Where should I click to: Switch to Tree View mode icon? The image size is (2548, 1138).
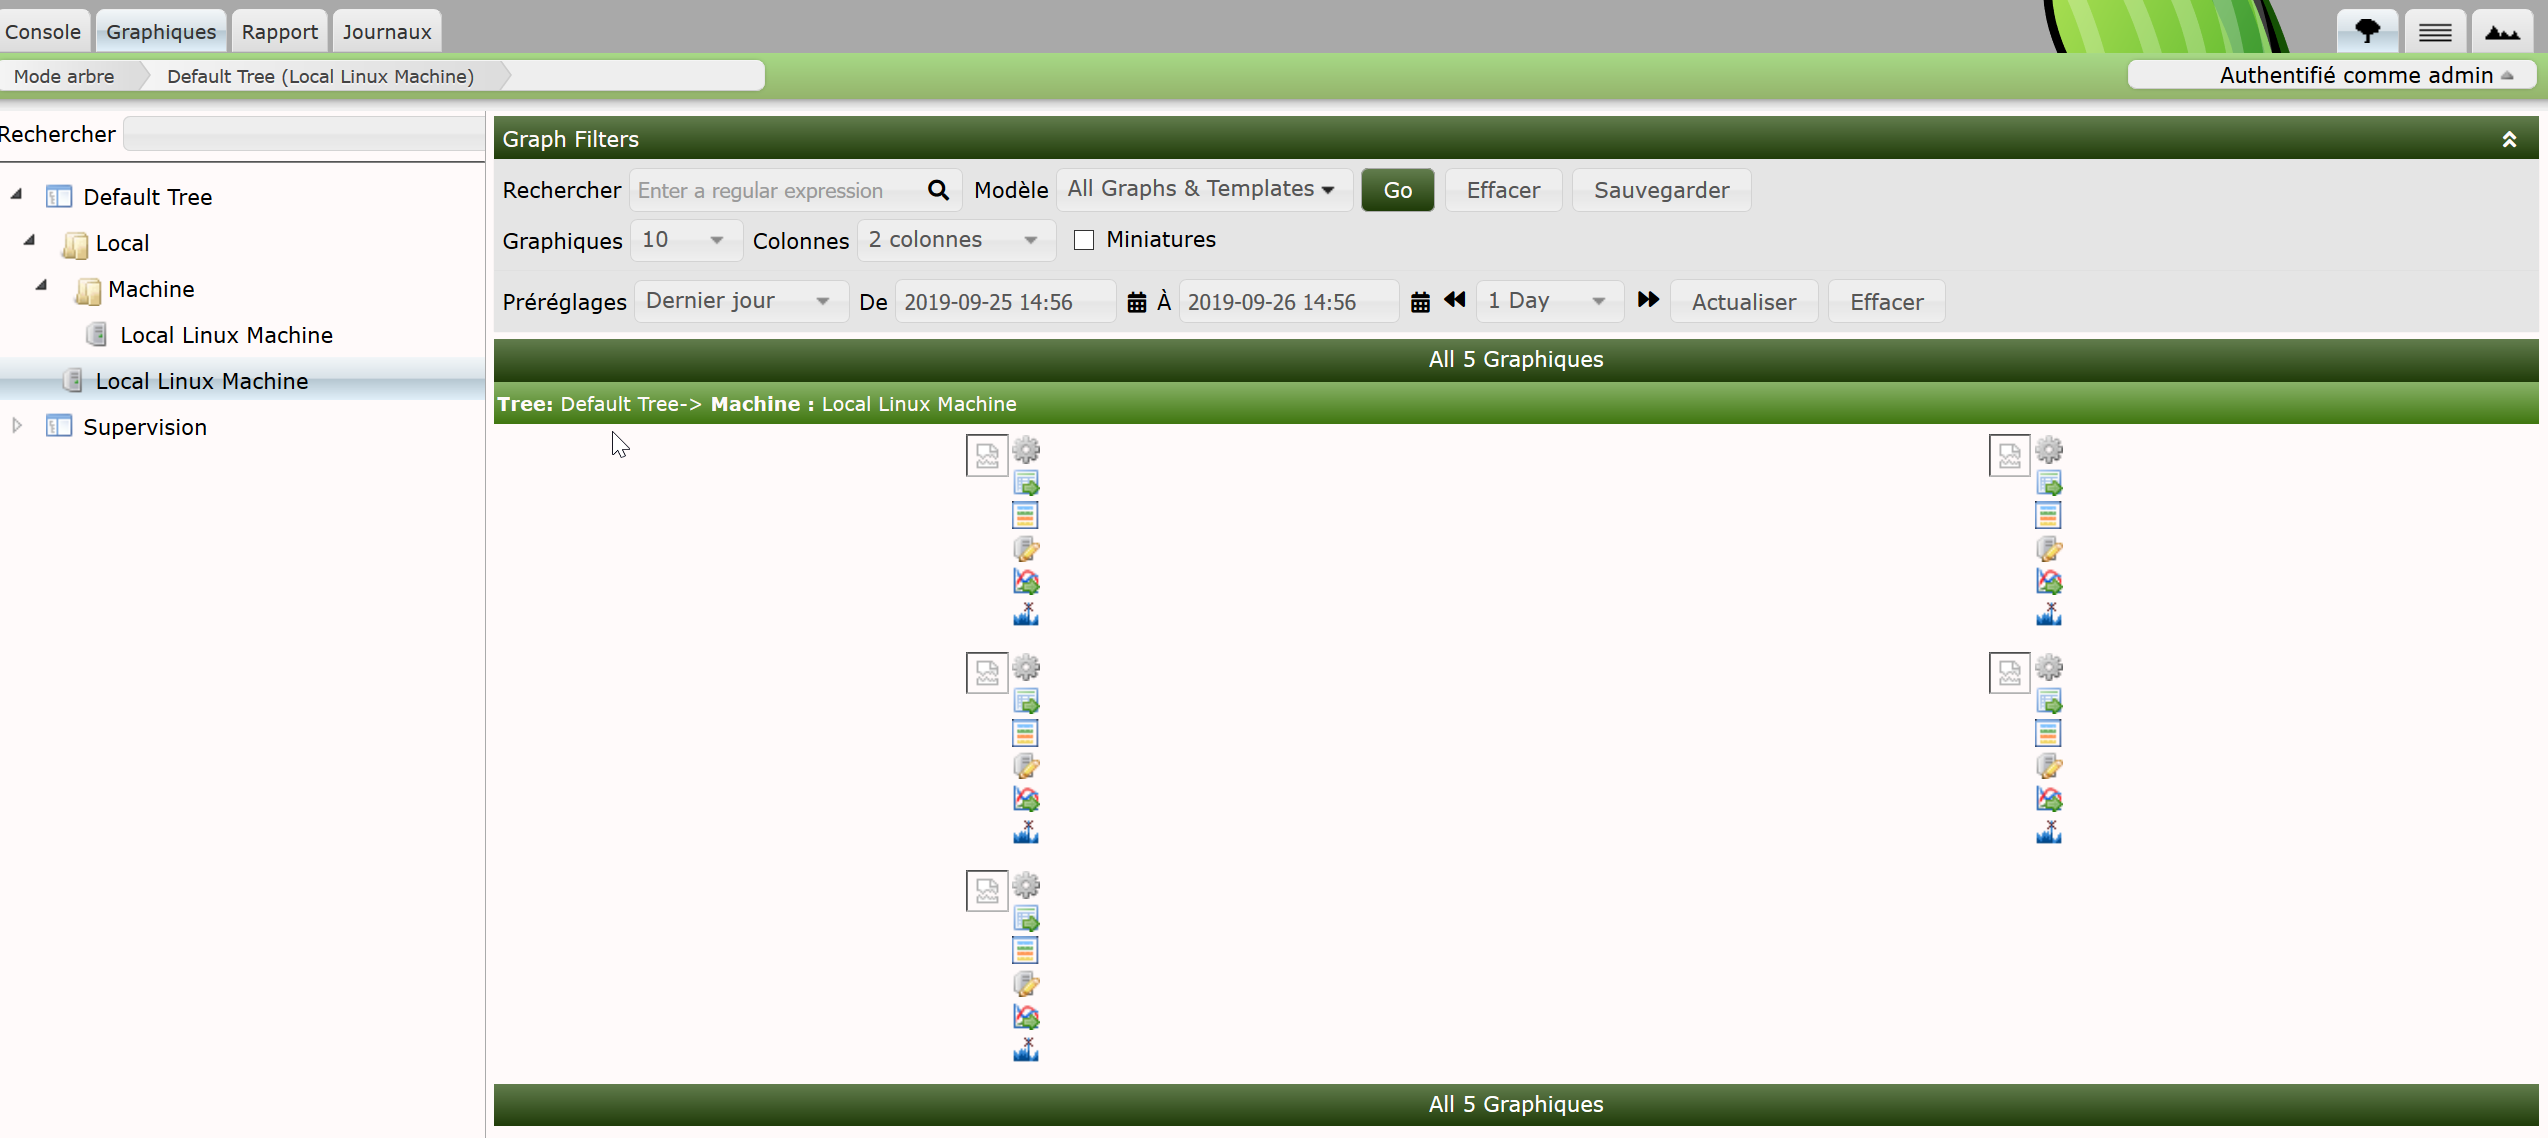pos(2367,32)
